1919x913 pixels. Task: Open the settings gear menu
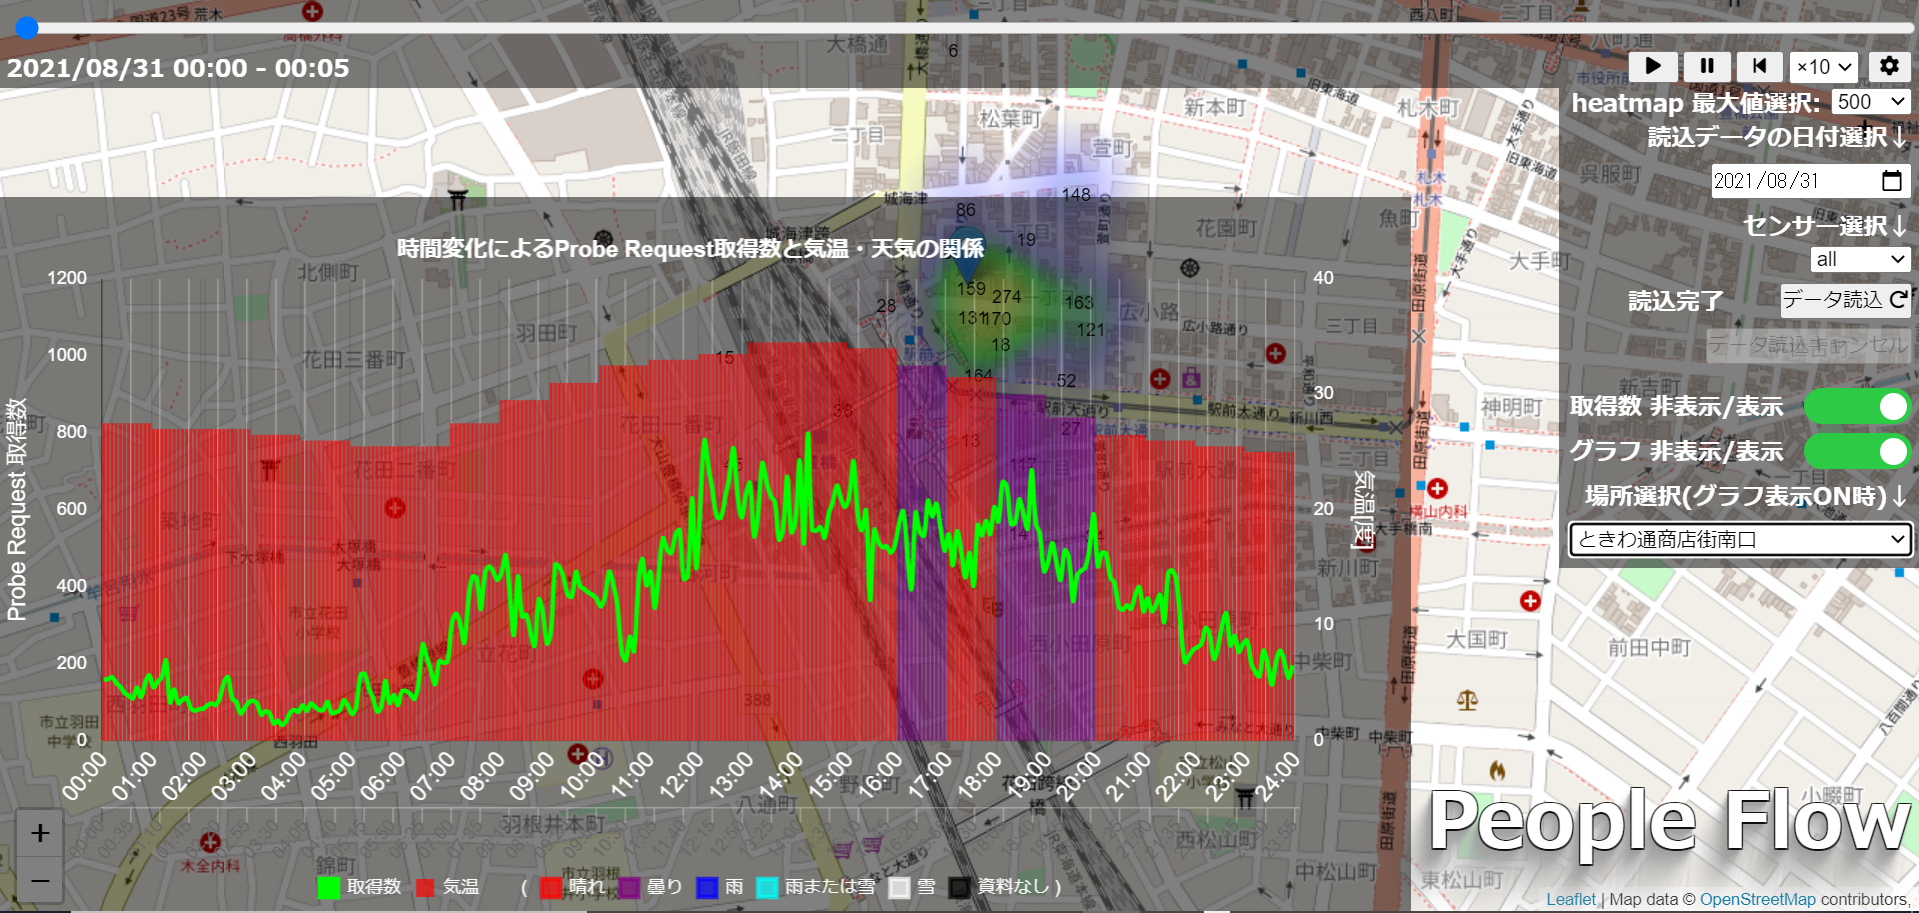1888,66
